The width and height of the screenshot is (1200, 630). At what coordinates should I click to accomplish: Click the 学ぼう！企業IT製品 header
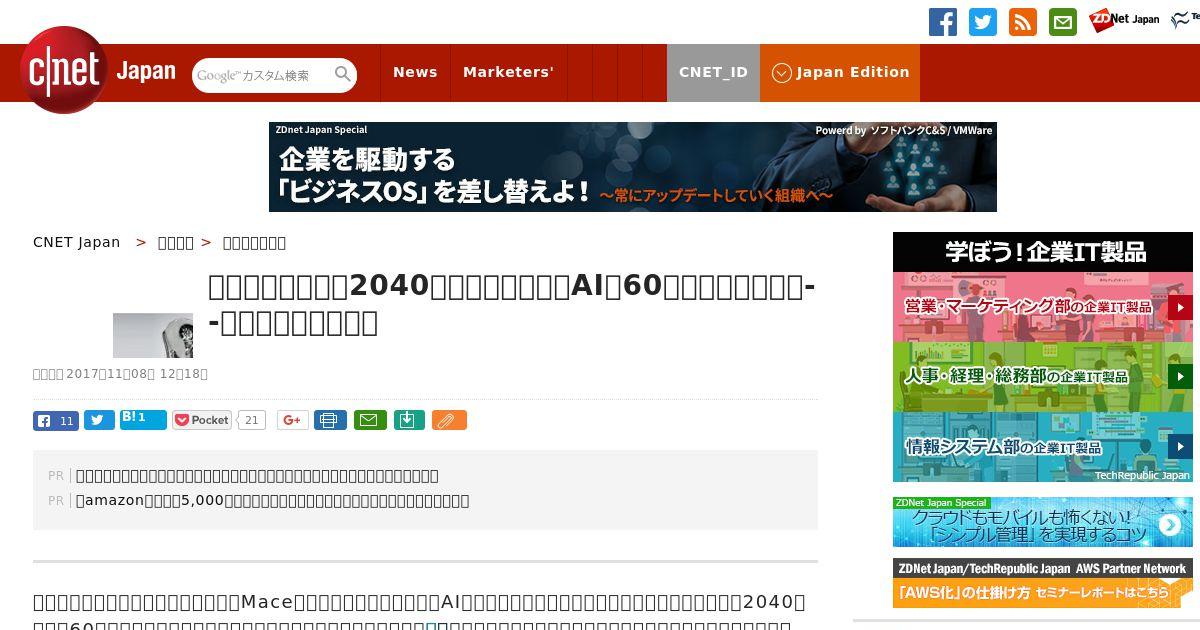click(1043, 252)
